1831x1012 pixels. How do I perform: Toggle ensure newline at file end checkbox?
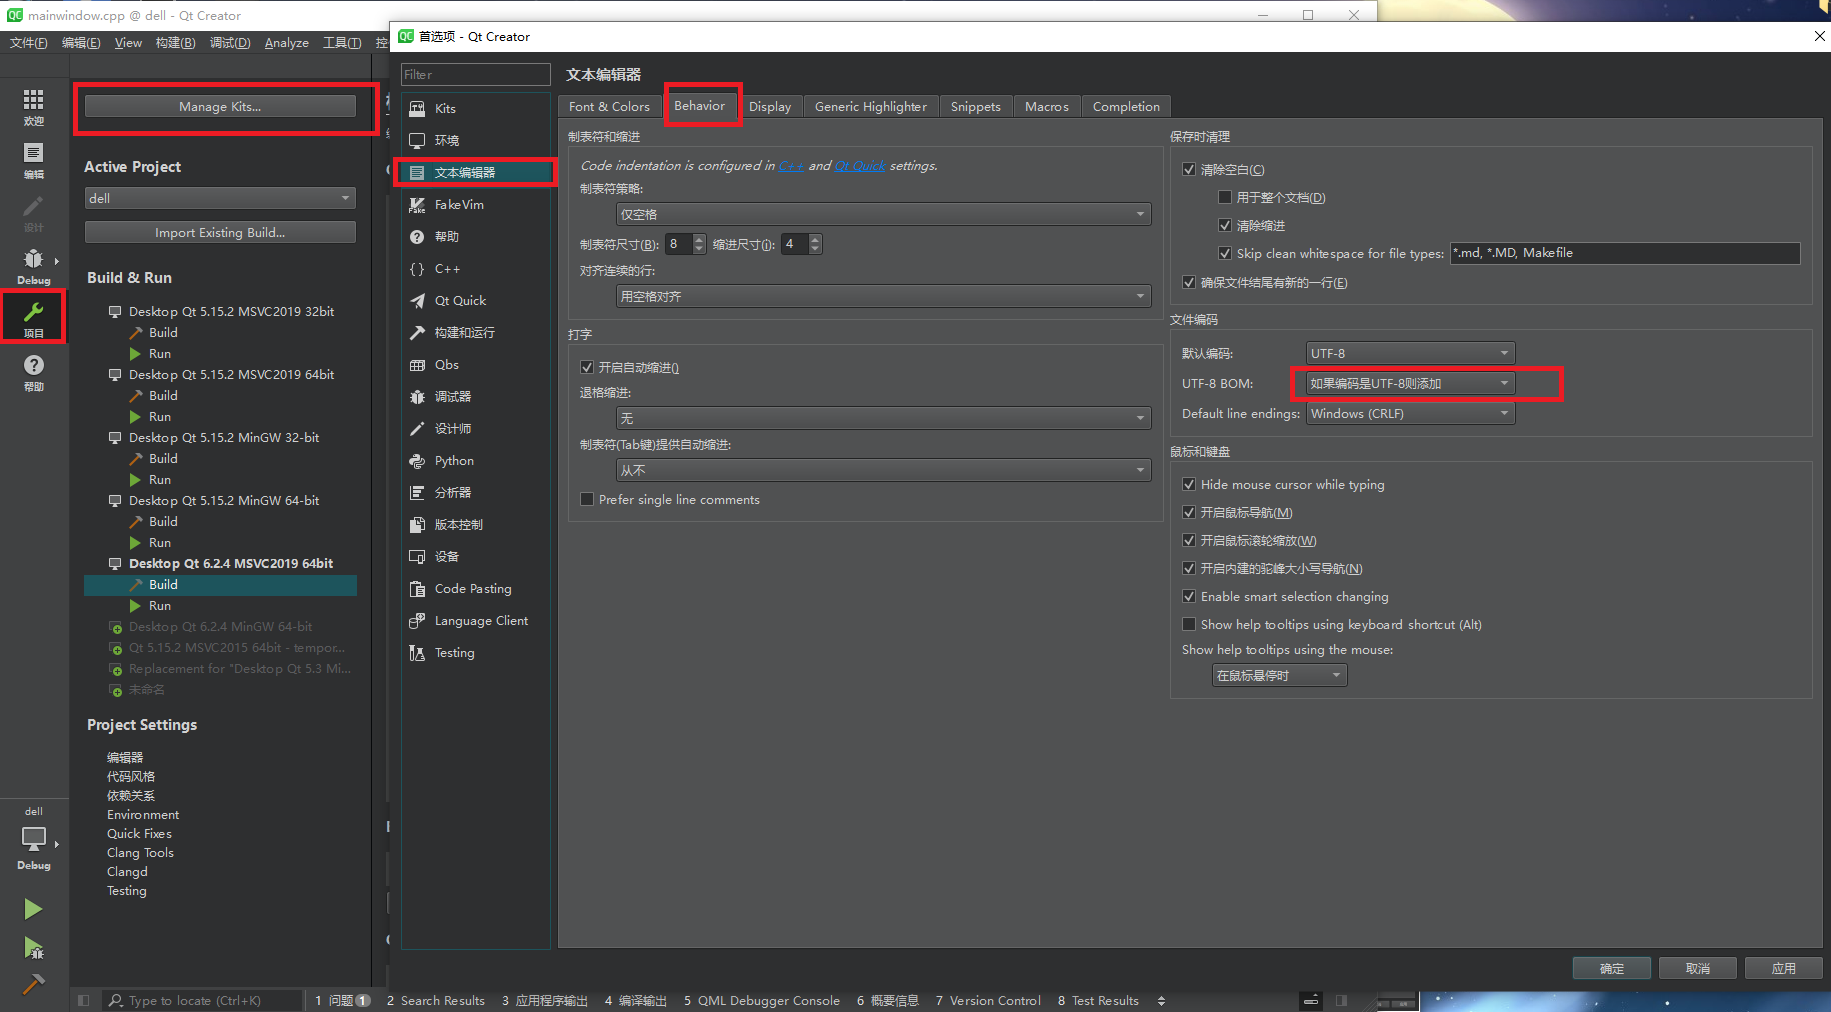pos(1189,282)
